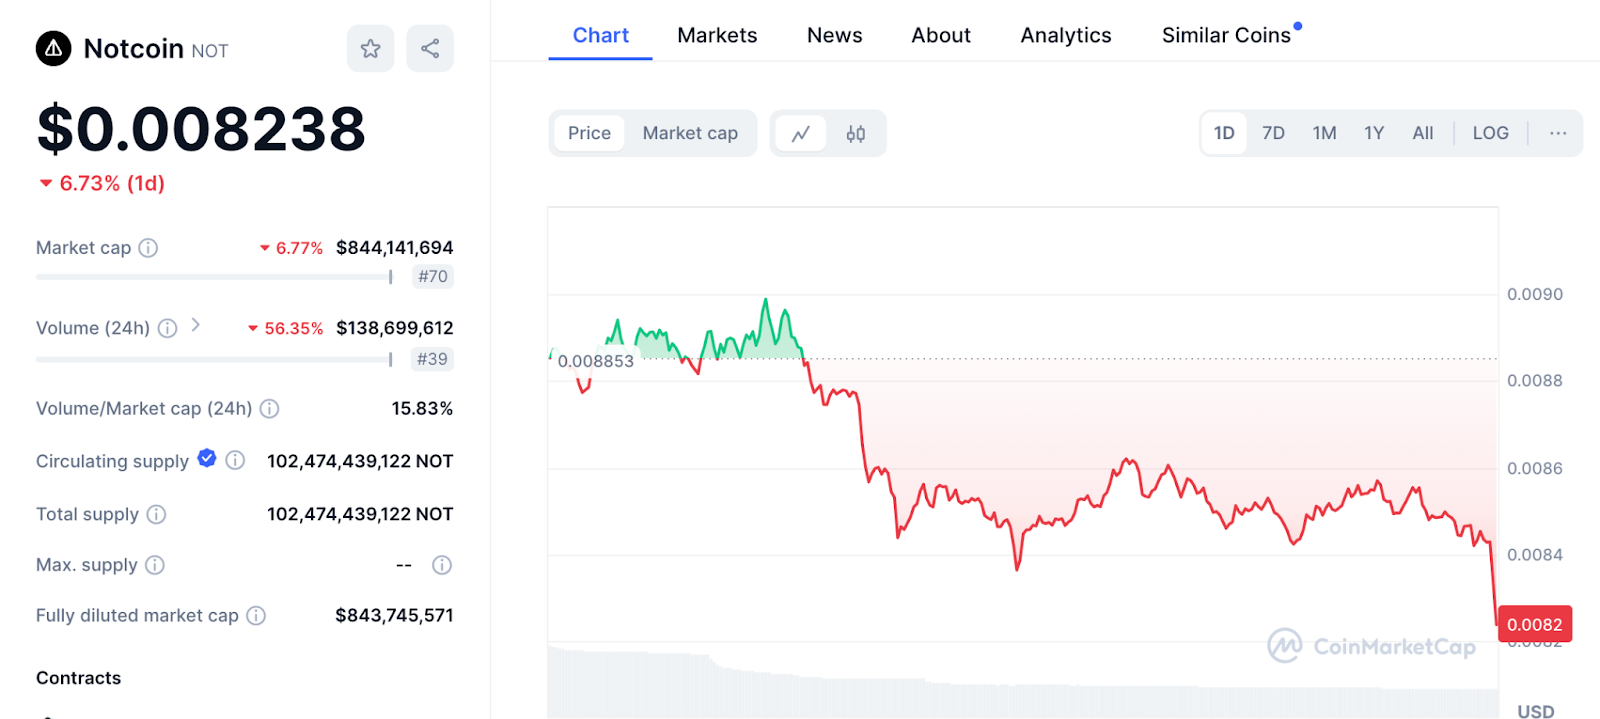Screen dimensions: 1600x719
Task: Open Market cap info tooltip icon
Action: click(x=148, y=248)
